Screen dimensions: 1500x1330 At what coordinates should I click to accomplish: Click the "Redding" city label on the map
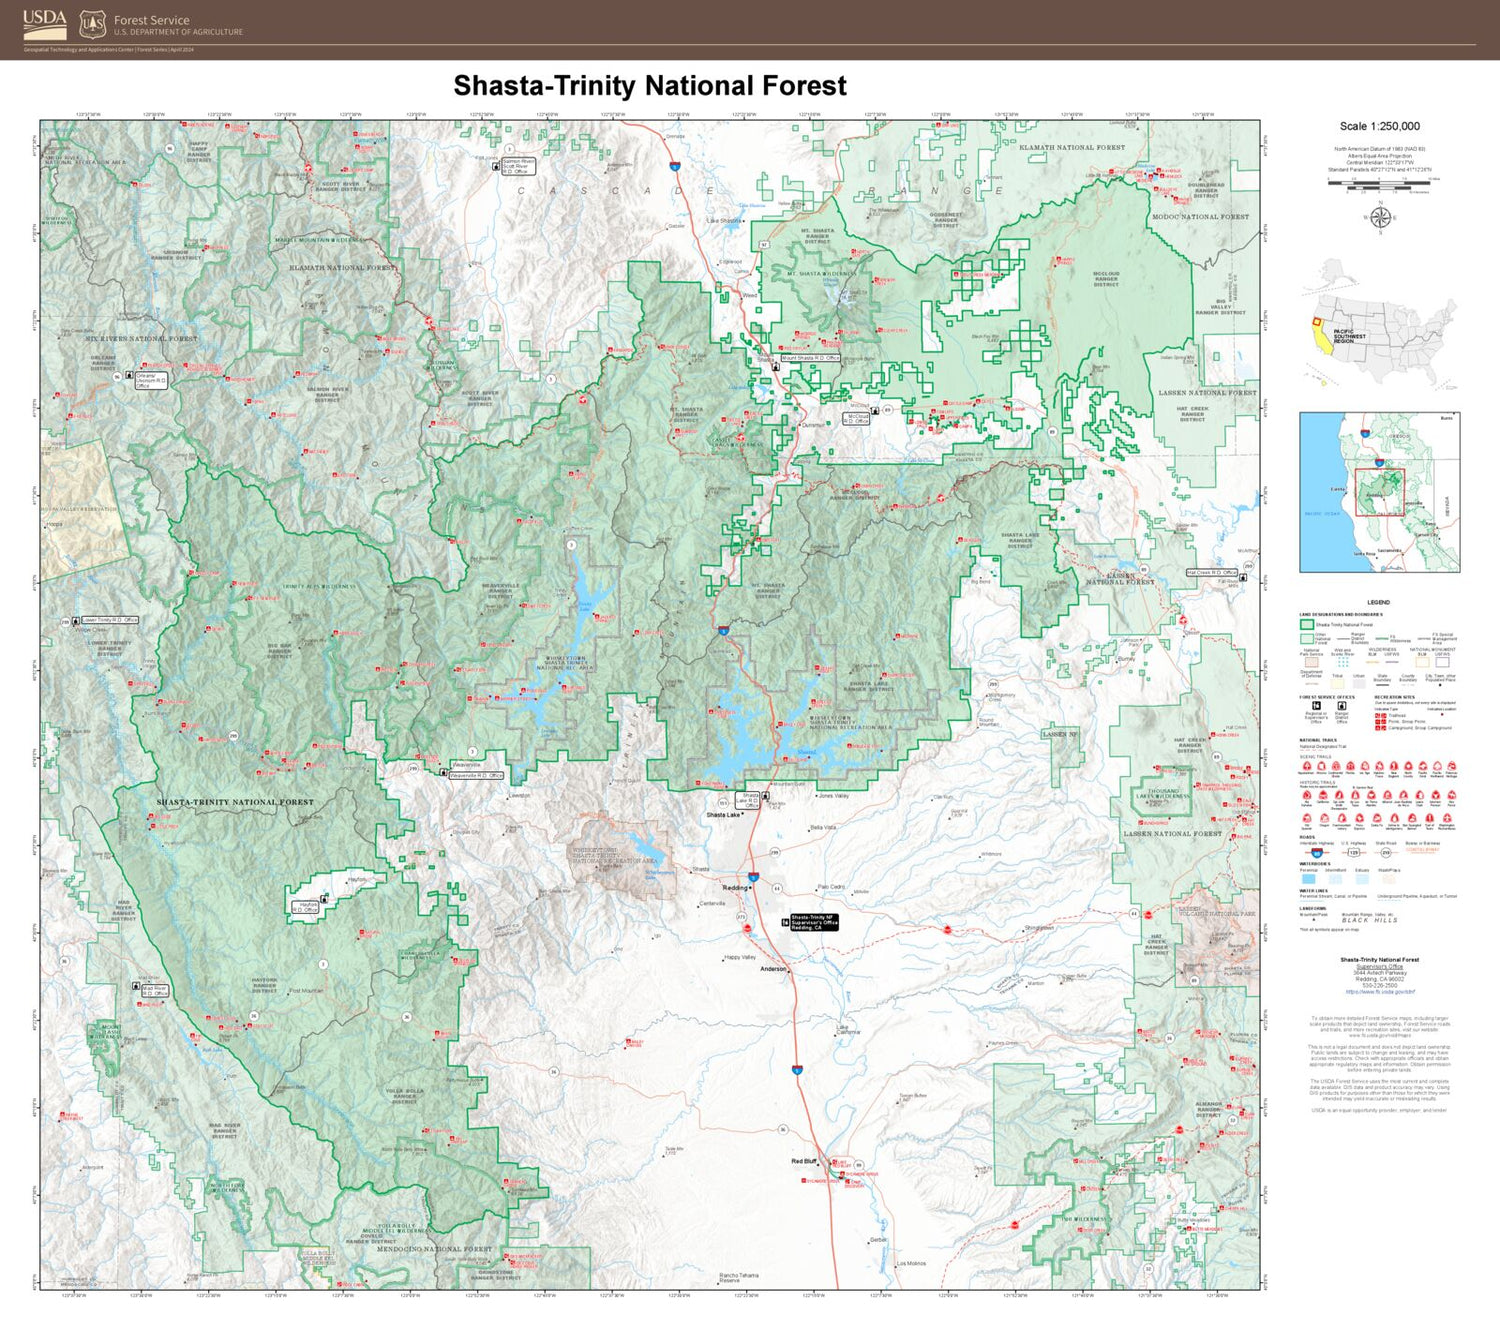coord(735,887)
